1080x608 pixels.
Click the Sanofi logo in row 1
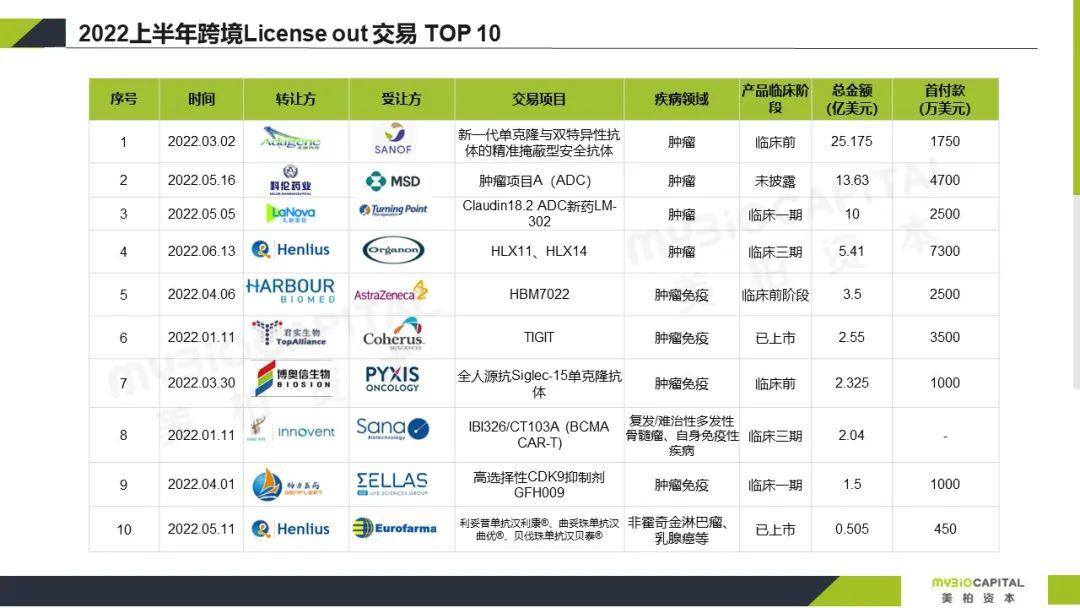(393, 139)
